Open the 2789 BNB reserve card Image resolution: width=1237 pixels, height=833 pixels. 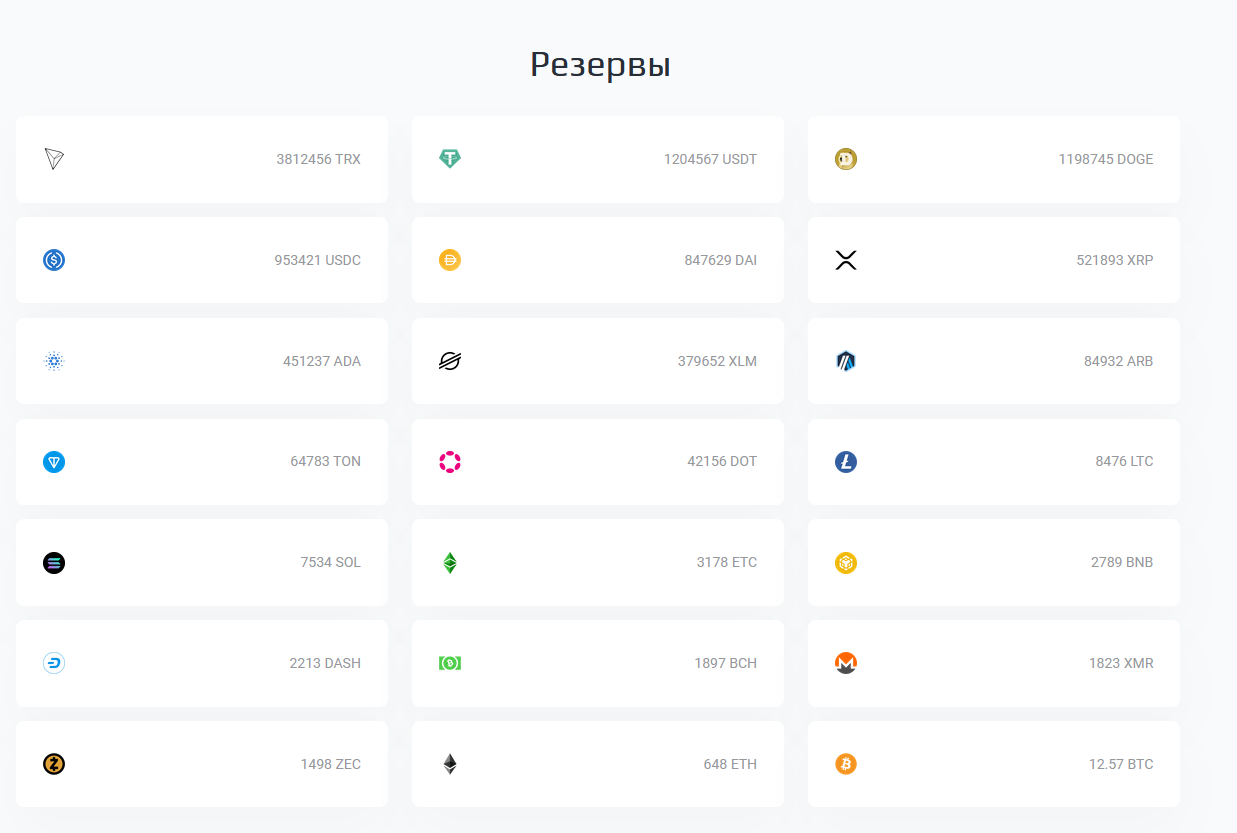[x=993, y=563]
